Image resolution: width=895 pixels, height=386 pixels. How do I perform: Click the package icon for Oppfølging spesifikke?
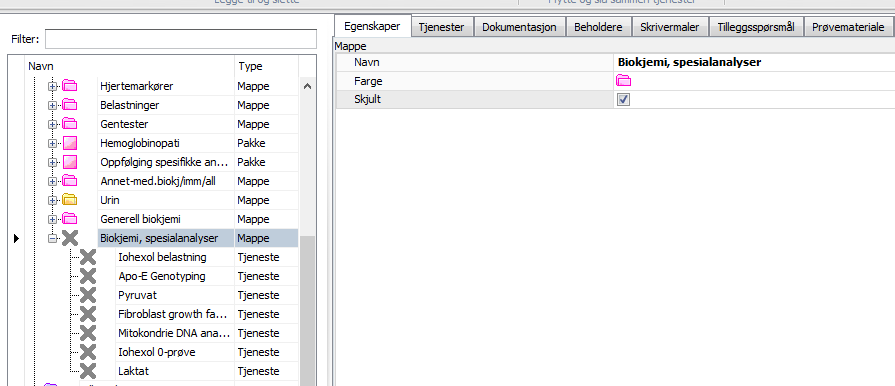(70, 162)
